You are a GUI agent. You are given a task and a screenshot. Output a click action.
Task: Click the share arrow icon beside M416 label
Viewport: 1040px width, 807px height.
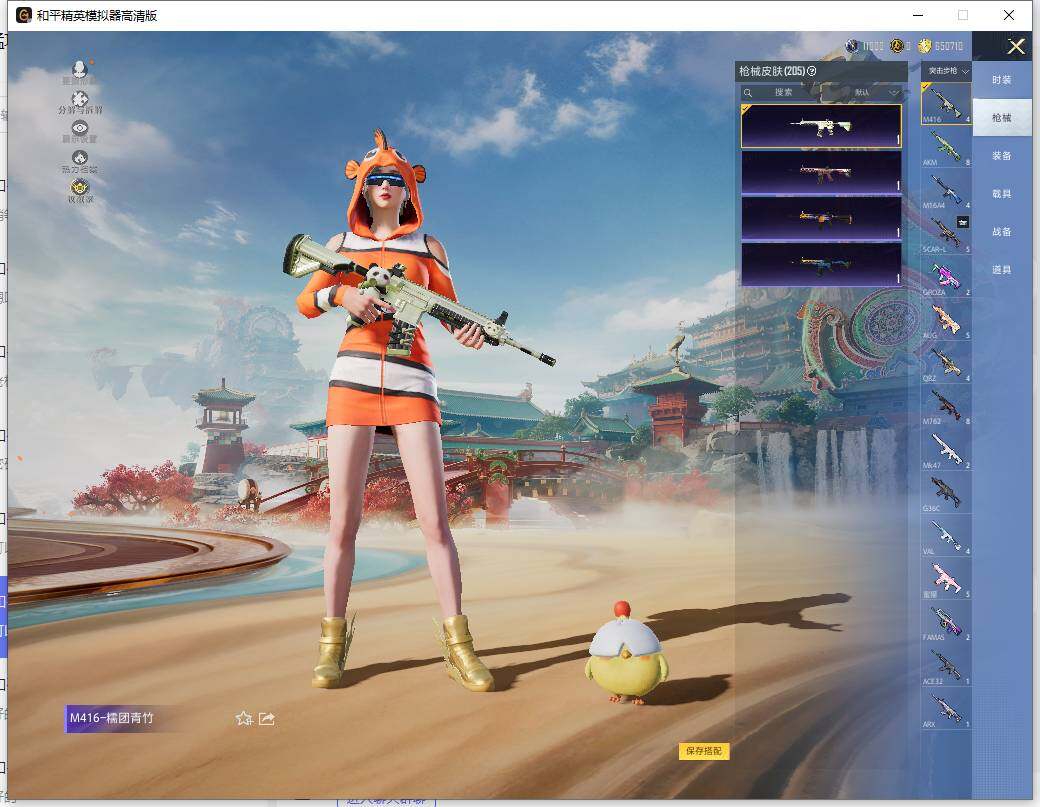[267, 718]
